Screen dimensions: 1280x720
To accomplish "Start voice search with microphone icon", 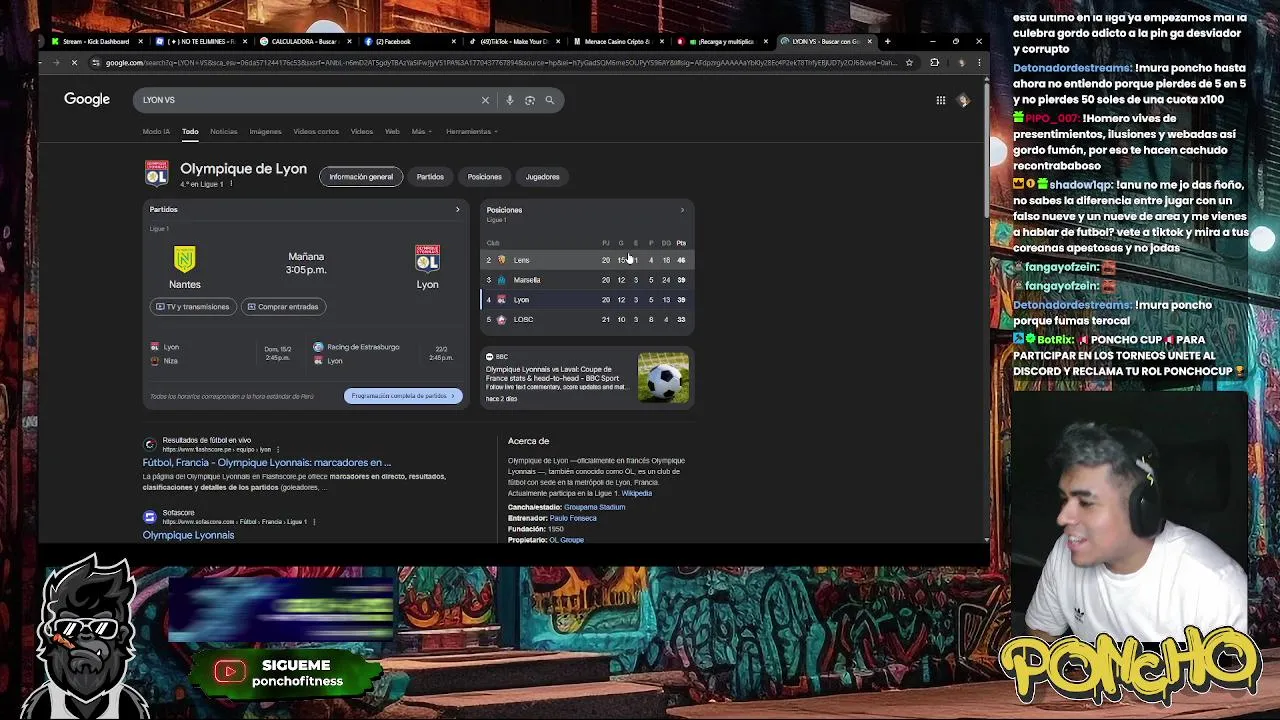I will (x=510, y=100).
